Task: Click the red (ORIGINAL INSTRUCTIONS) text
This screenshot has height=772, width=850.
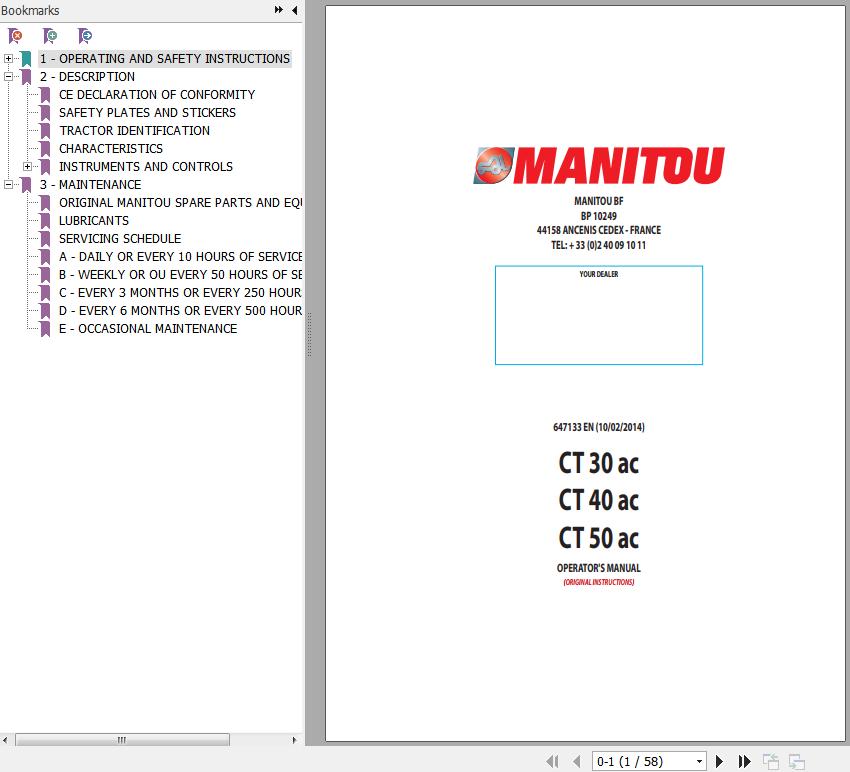Action: [x=599, y=582]
